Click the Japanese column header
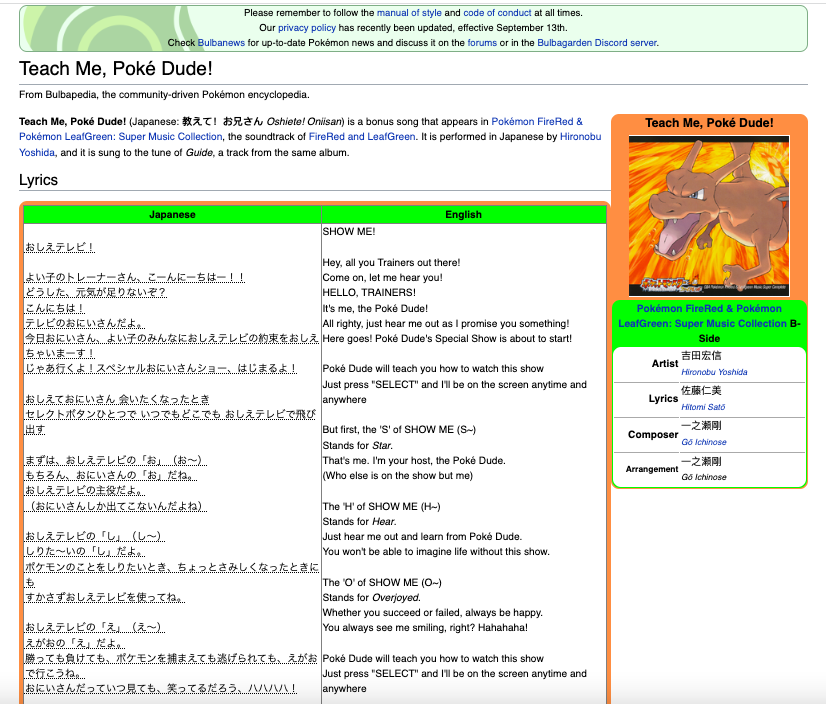The width and height of the screenshot is (826, 704). click(172, 214)
